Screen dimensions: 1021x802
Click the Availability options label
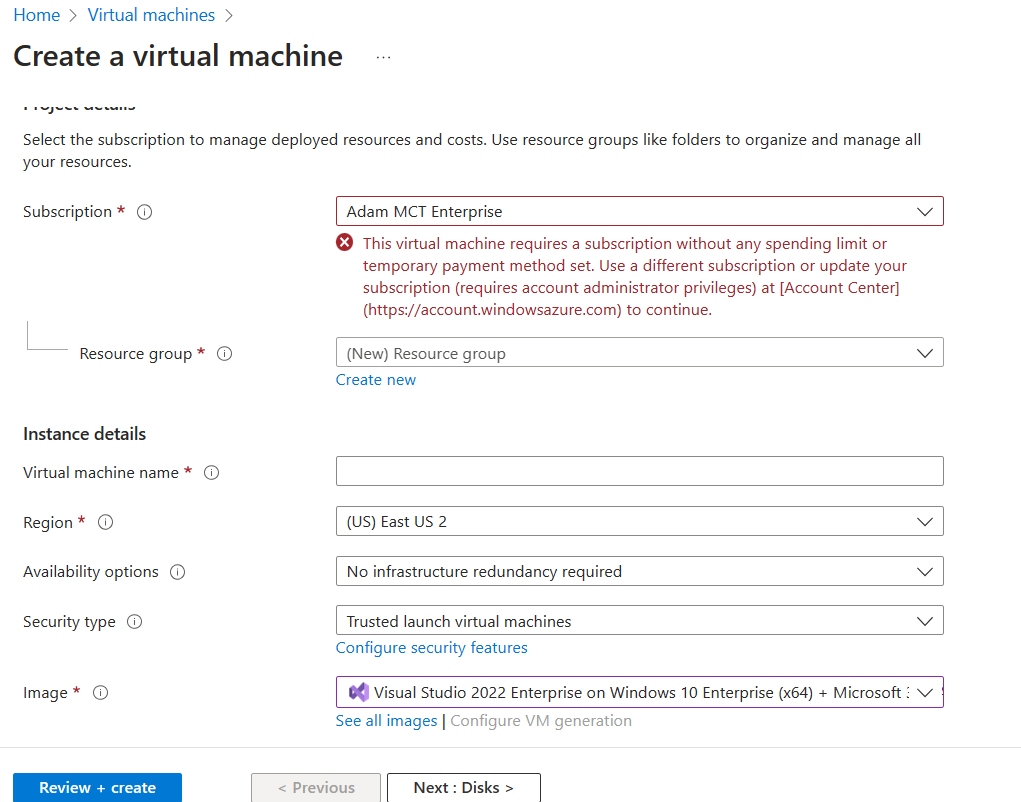91,572
